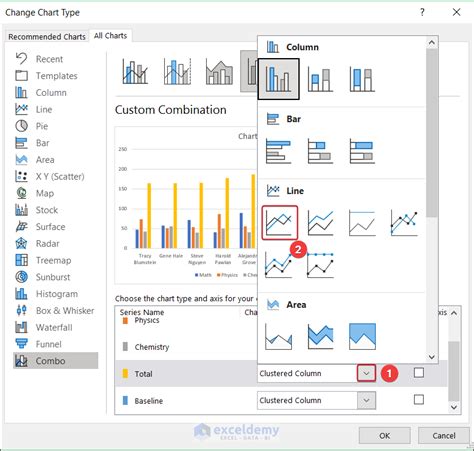This screenshot has width=474, height=451.
Task: Select Stacked Bar chart type
Action: click(320, 152)
